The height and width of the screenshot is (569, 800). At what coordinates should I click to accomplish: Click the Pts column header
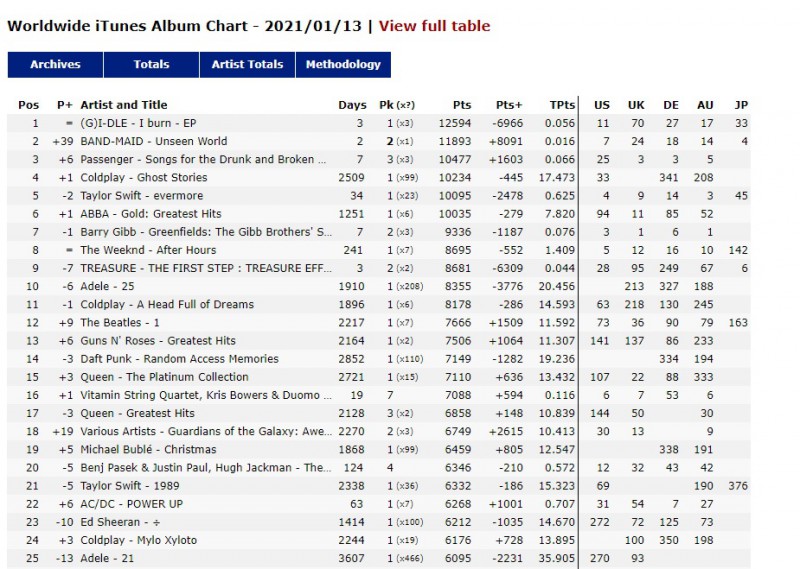pyautogui.click(x=461, y=105)
